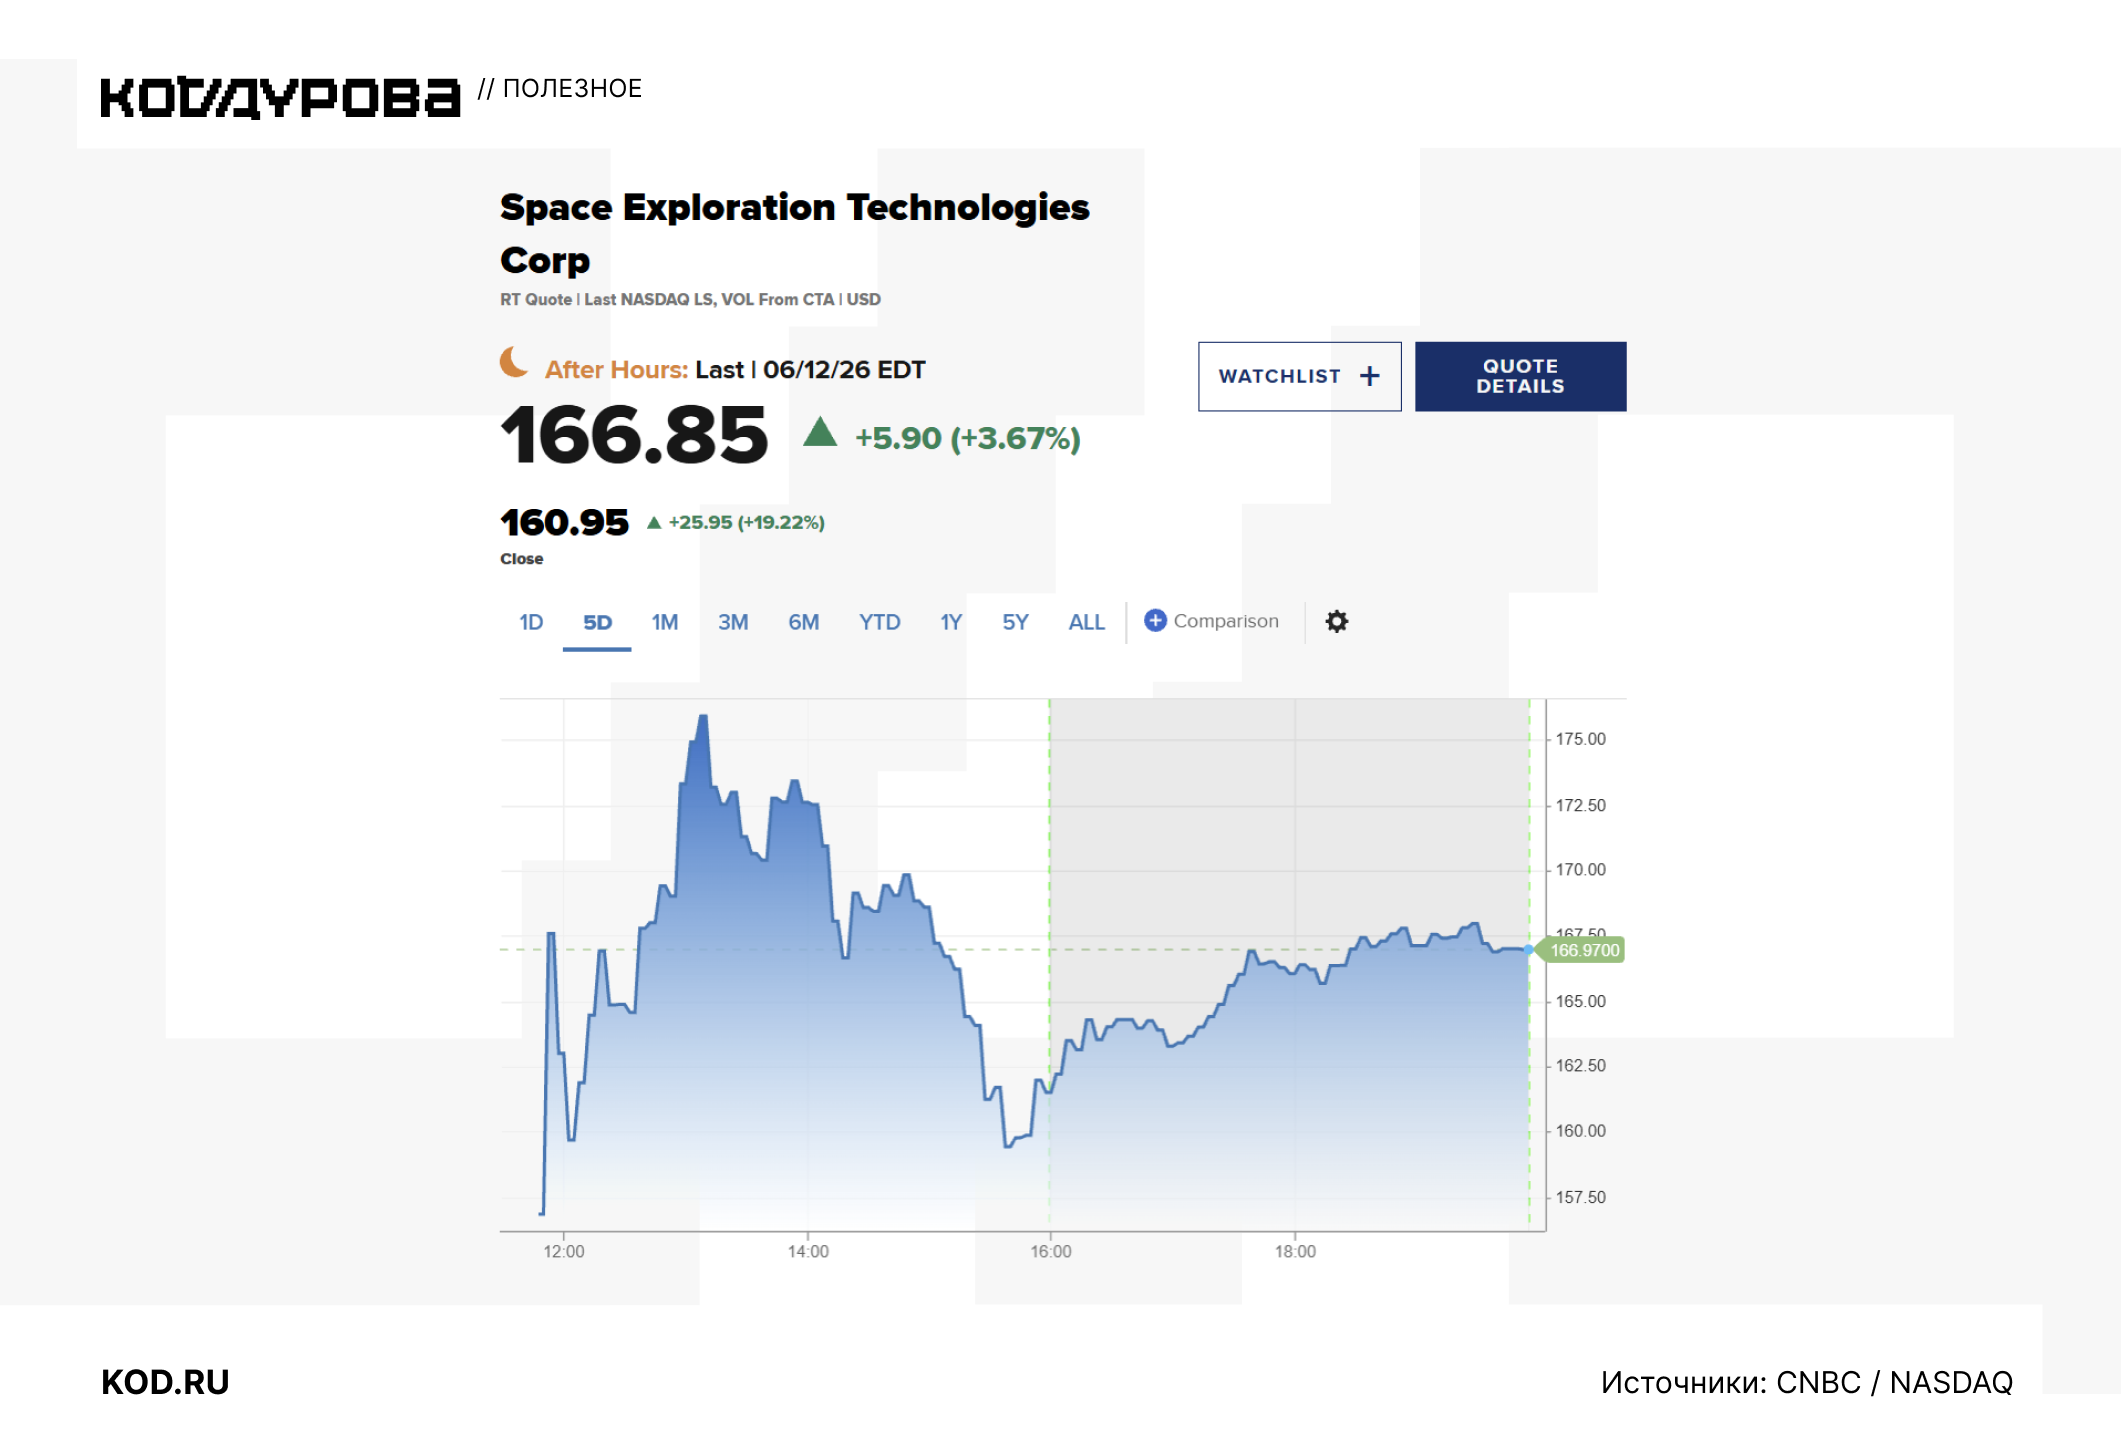This screenshot has height=1453, width=2121.
Task: Open the 5Y chart view
Action: [x=1015, y=622]
